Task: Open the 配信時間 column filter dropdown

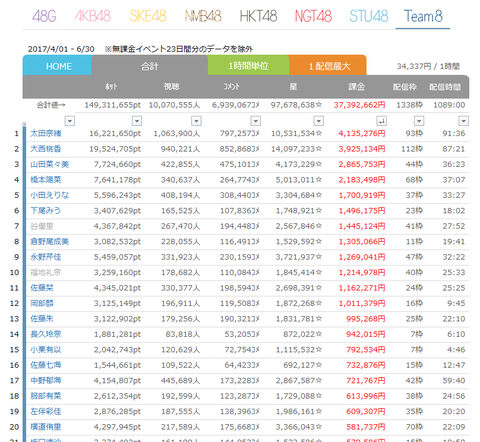Action: click(464, 121)
